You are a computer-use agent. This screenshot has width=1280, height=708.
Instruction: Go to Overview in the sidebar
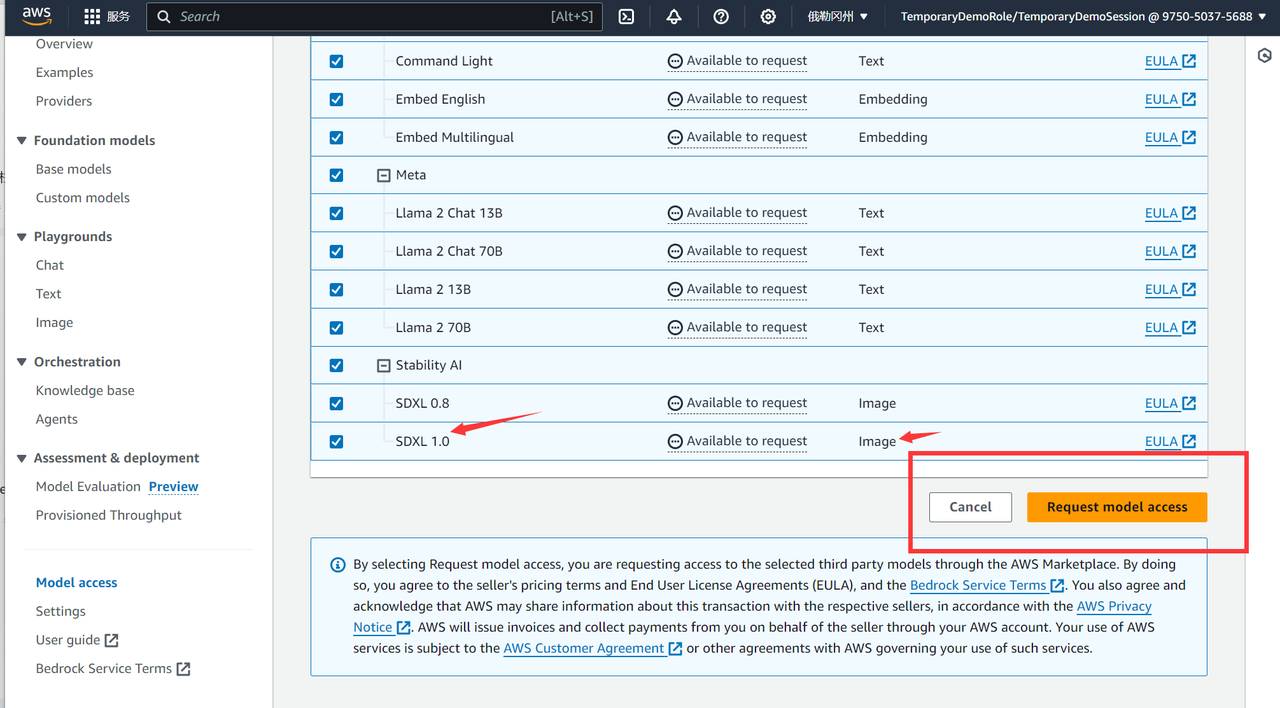pos(64,44)
